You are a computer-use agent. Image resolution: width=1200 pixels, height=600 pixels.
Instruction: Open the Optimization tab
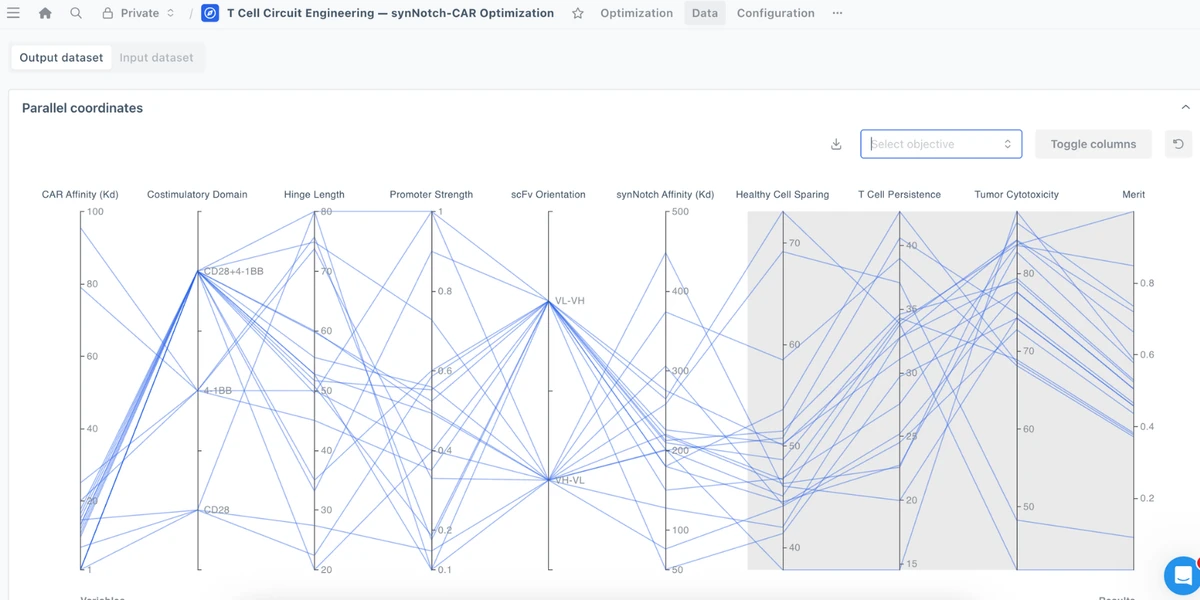pyautogui.click(x=636, y=13)
